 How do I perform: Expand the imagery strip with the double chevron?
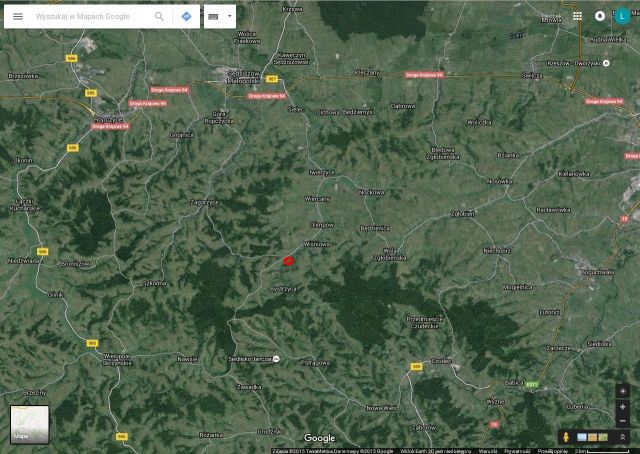click(622, 437)
